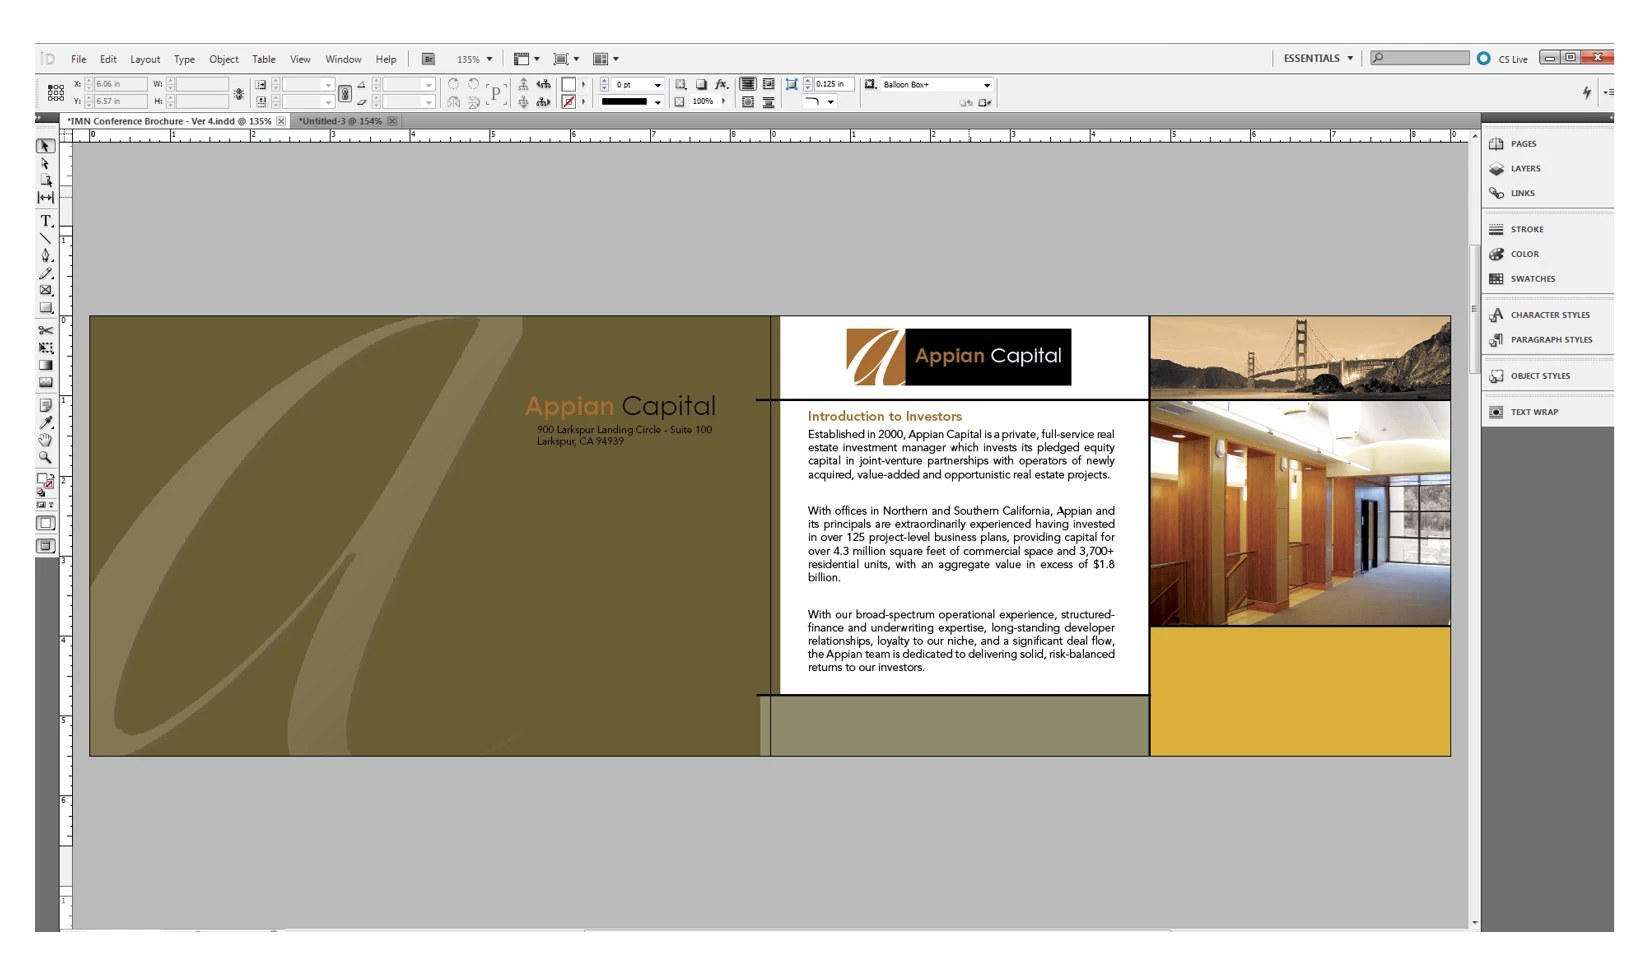Open the stroke weight 0 pt dropdown
This screenshot has height=975, width=1650.
click(657, 85)
